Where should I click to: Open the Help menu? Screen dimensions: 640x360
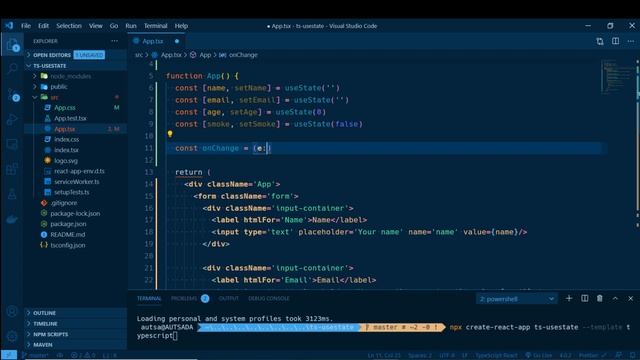pyautogui.click(x=181, y=26)
